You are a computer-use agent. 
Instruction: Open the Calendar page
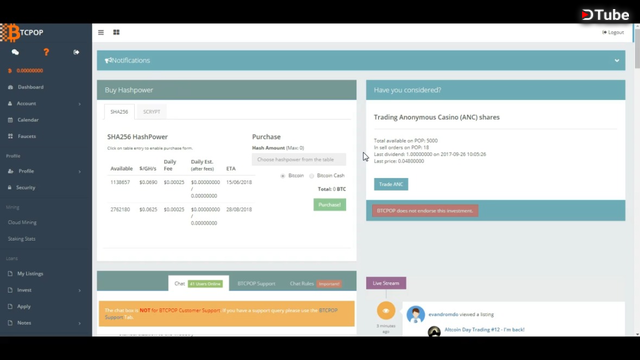28,120
